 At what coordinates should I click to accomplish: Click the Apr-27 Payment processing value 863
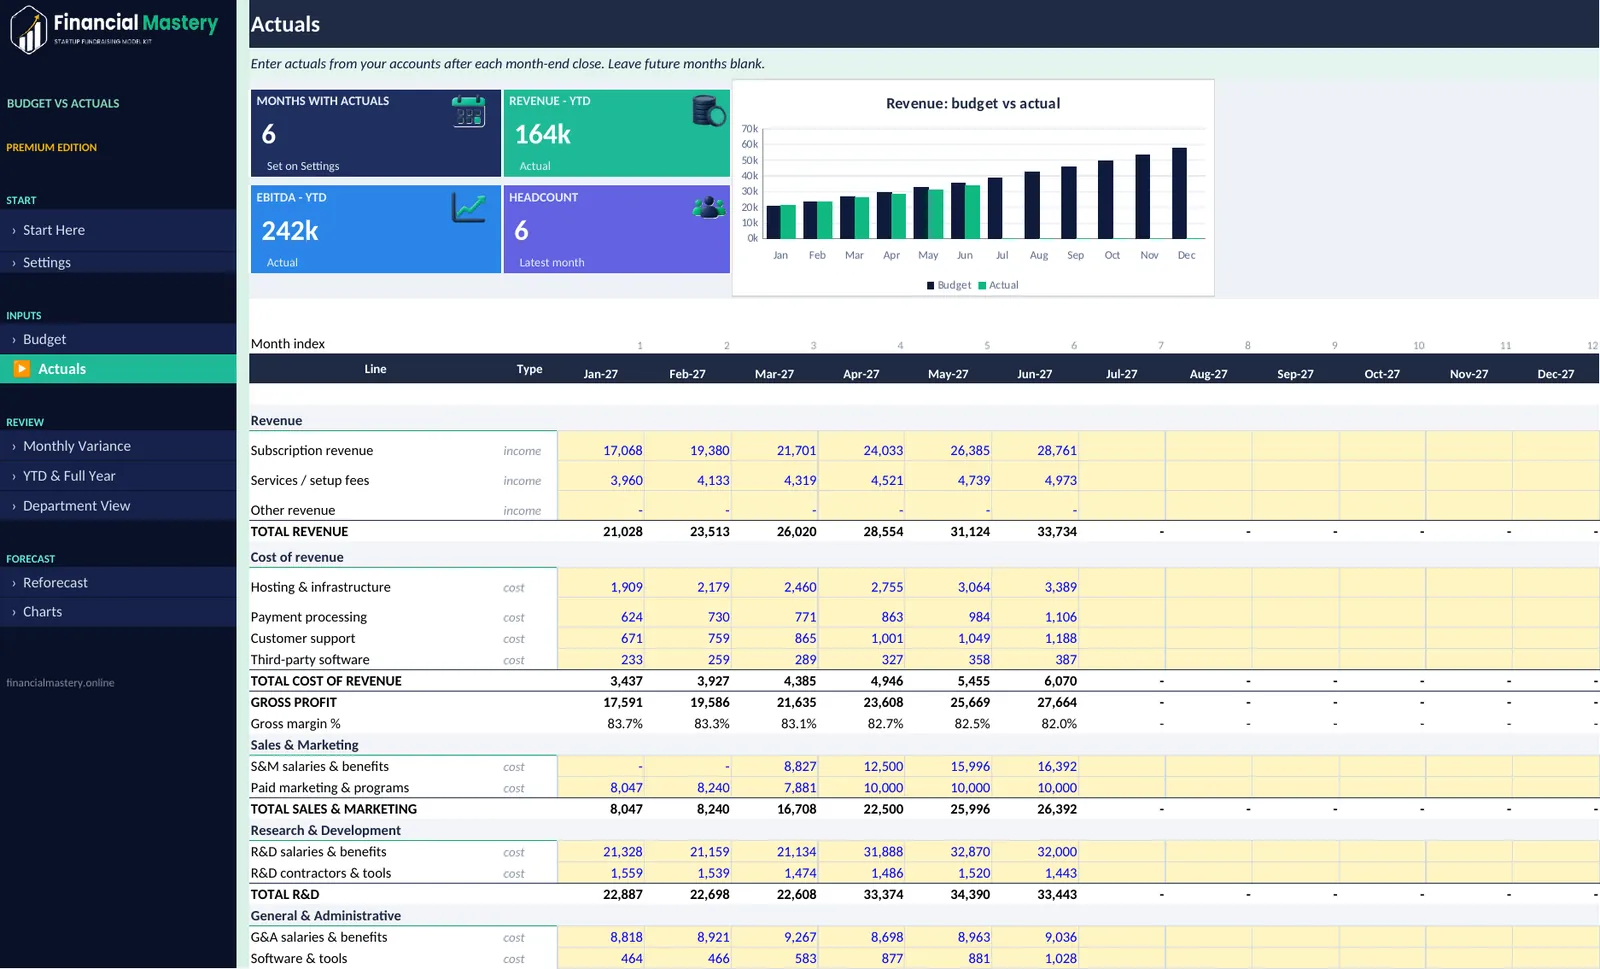point(892,618)
